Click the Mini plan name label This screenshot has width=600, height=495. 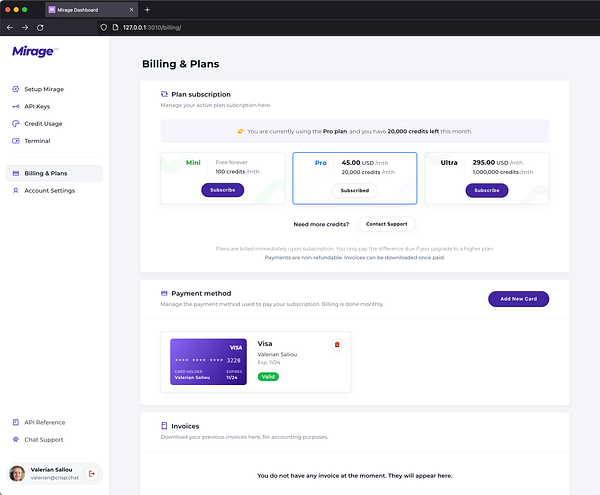(x=193, y=163)
